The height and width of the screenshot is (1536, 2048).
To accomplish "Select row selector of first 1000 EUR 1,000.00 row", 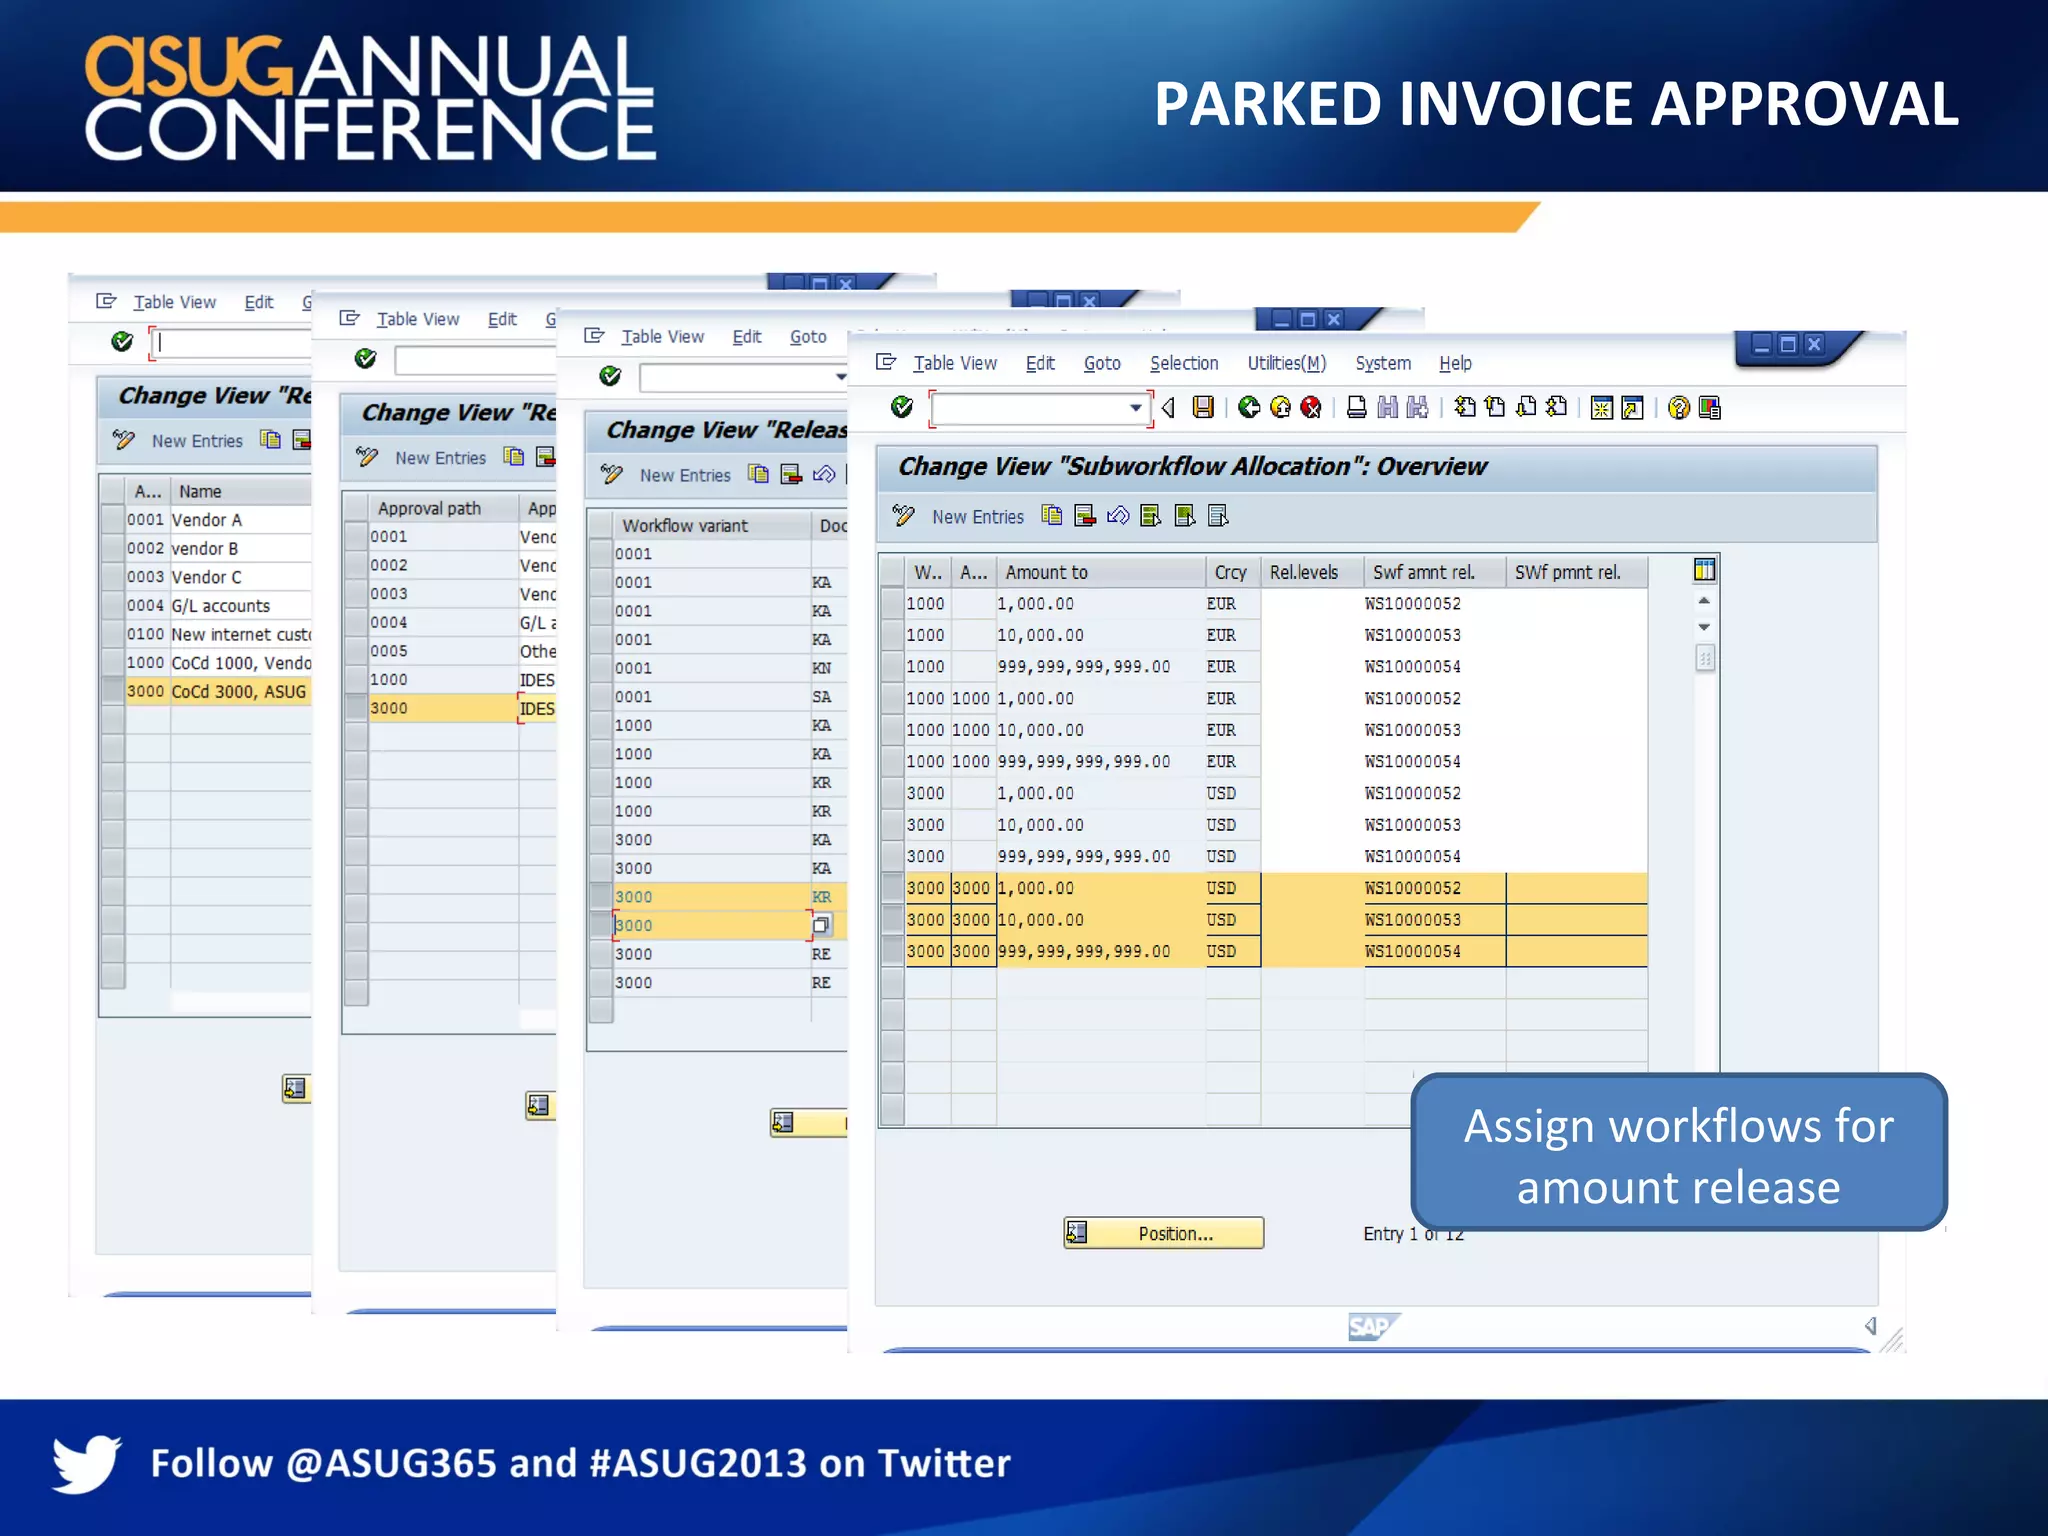I will coord(892,603).
